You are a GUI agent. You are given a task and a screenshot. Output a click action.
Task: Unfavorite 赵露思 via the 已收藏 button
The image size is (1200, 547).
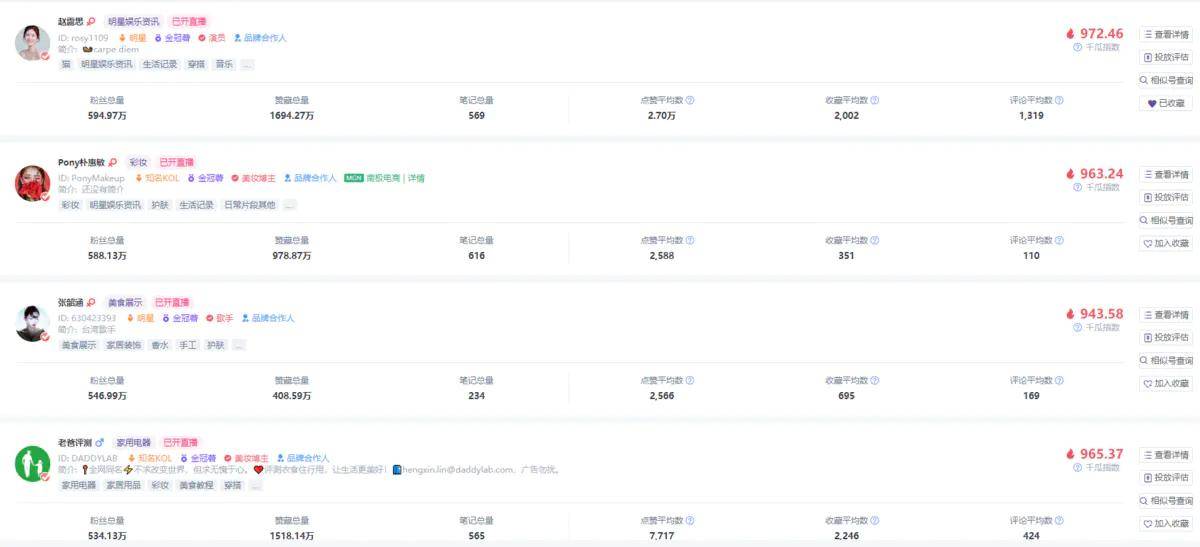1165,103
